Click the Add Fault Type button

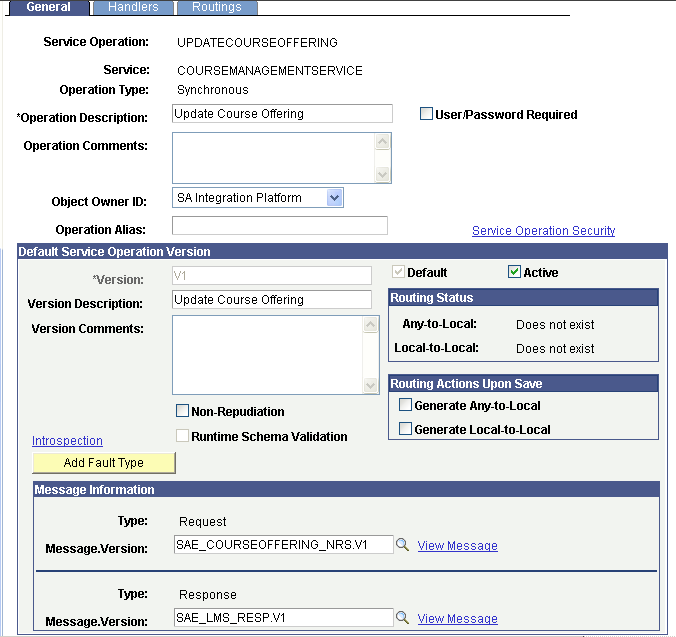[104, 463]
